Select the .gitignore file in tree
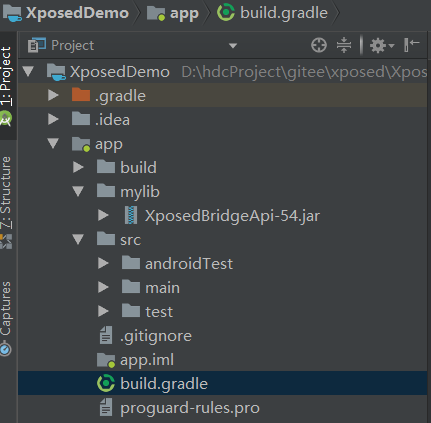 [x=156, y=336]
